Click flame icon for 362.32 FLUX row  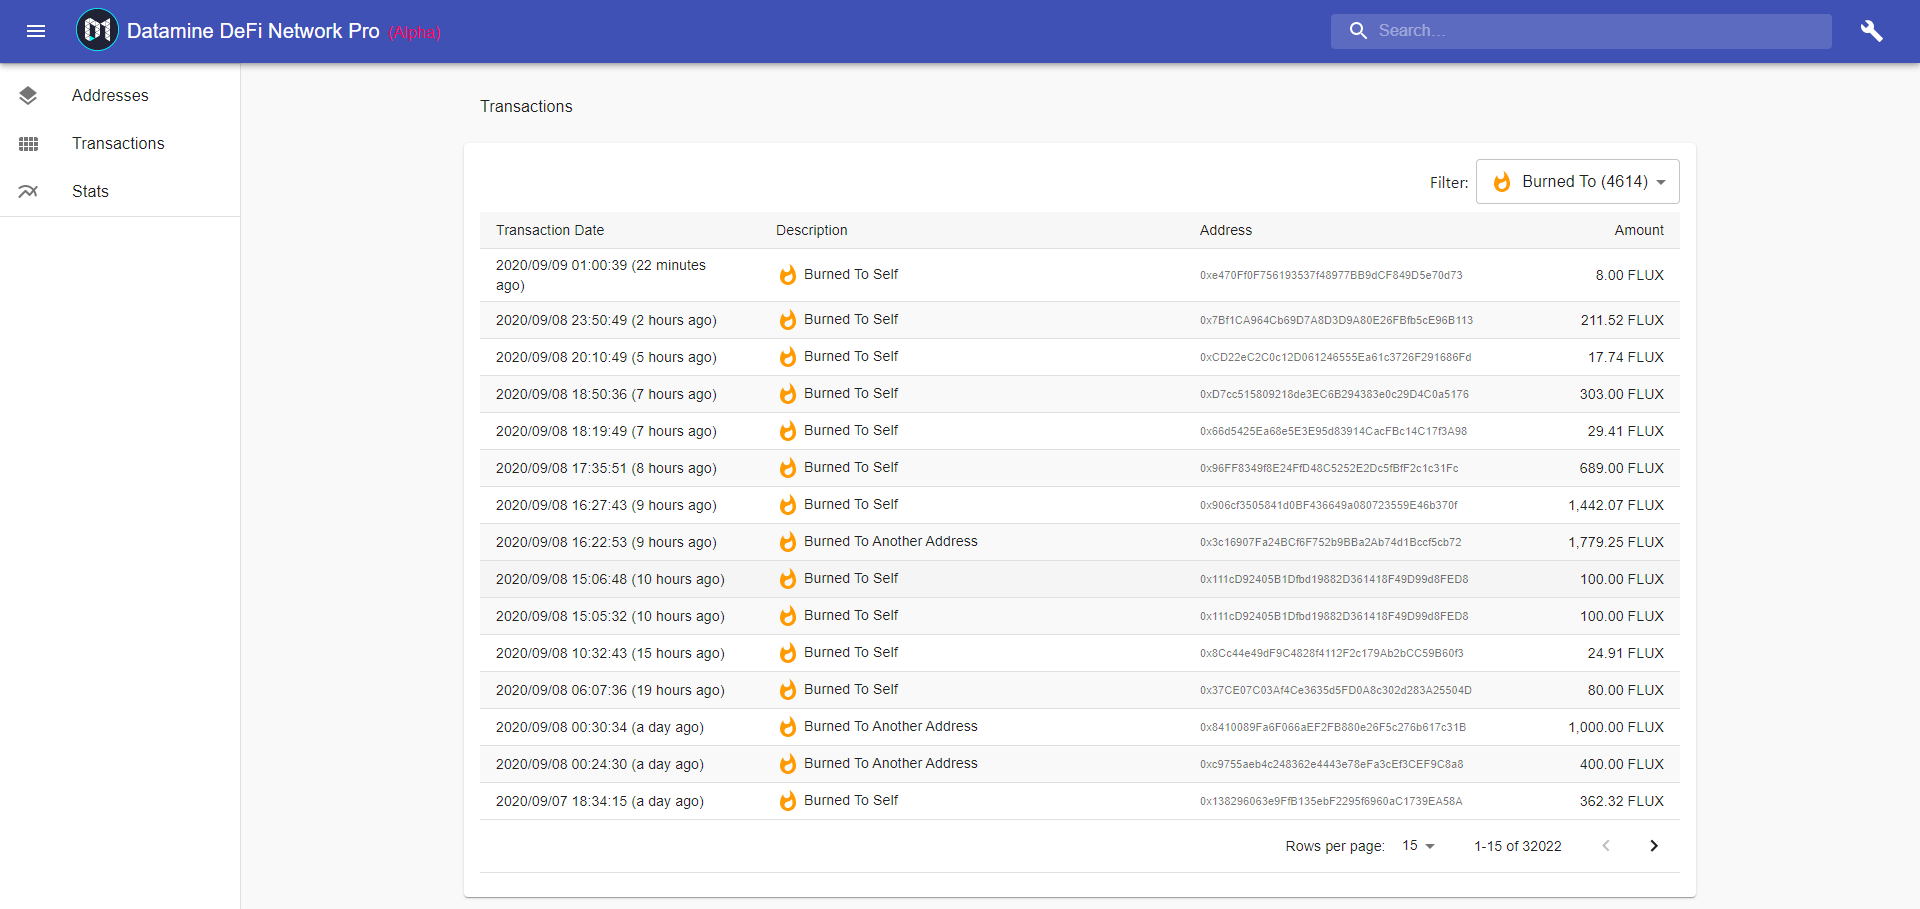788,800
